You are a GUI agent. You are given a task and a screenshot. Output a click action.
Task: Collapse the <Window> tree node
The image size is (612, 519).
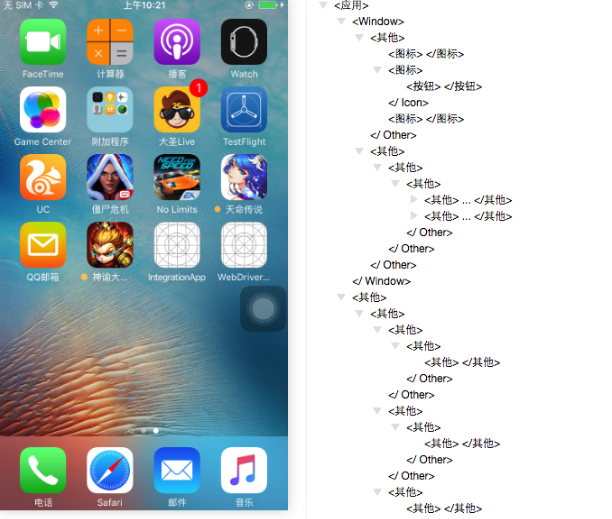point(341,21)
